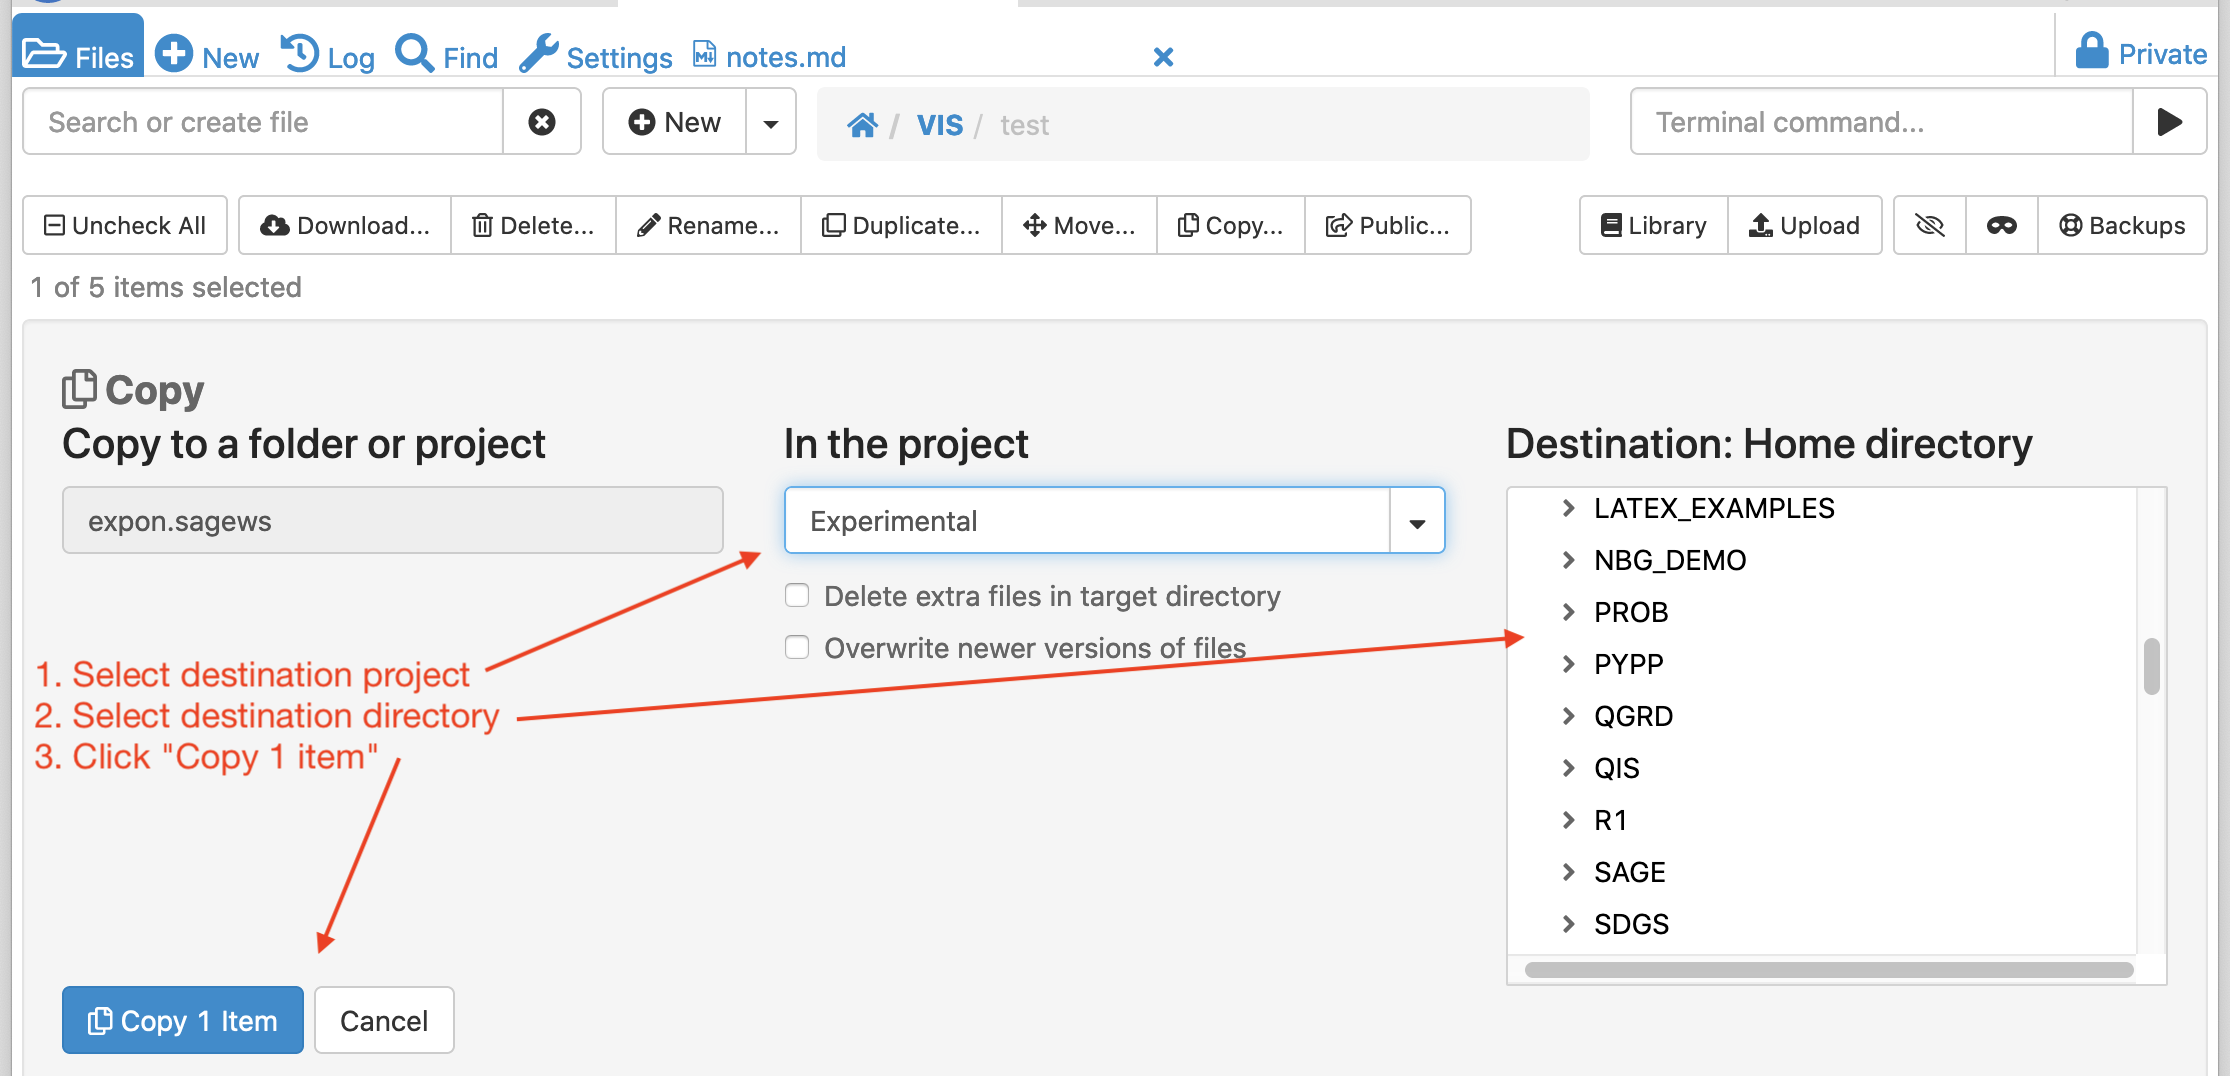Toggle the masked files mask icon
Screen dimensions: 2230x1076
click(2001, 225)
